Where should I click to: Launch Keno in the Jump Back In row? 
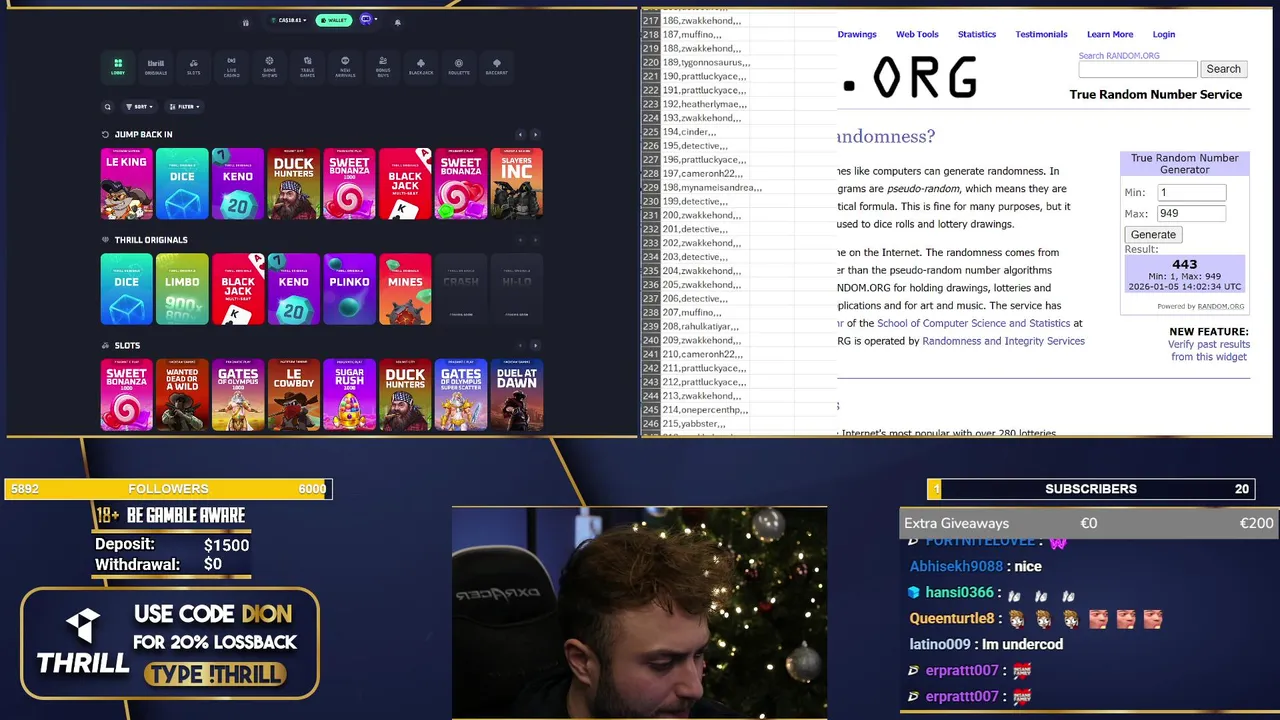click(238, 184)
